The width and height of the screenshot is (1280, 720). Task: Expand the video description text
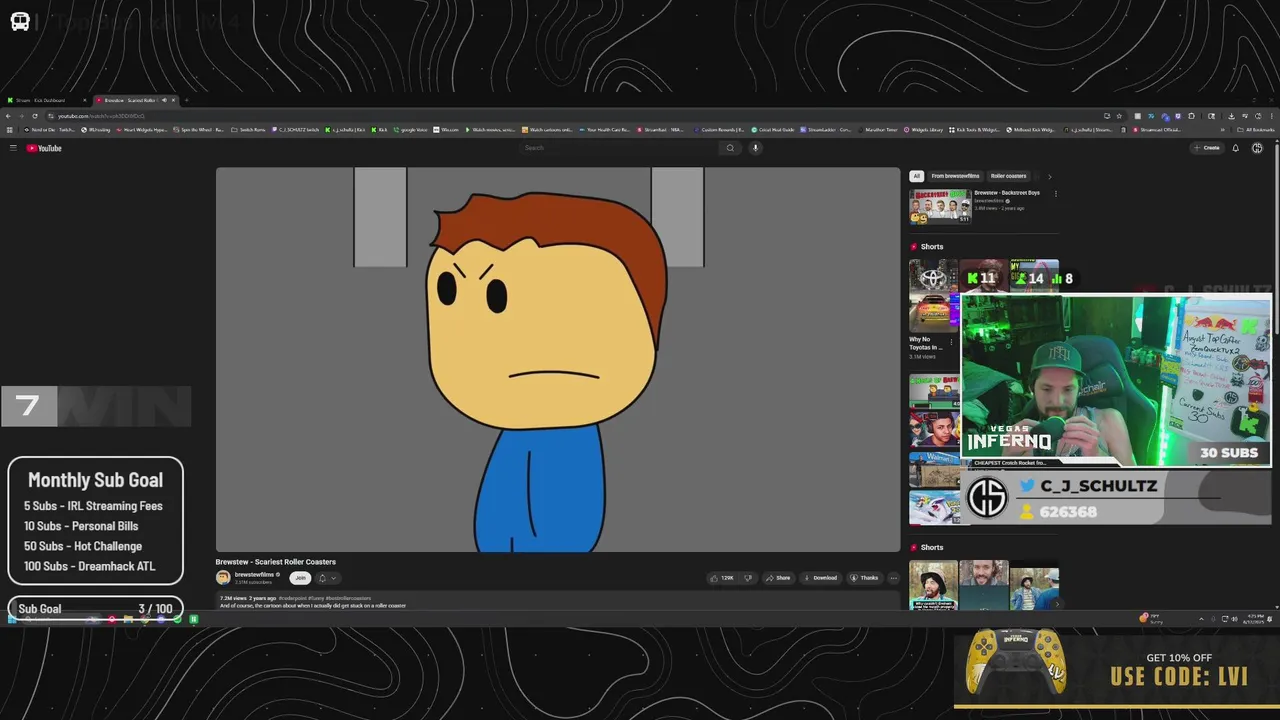click(x=558, y=601)
